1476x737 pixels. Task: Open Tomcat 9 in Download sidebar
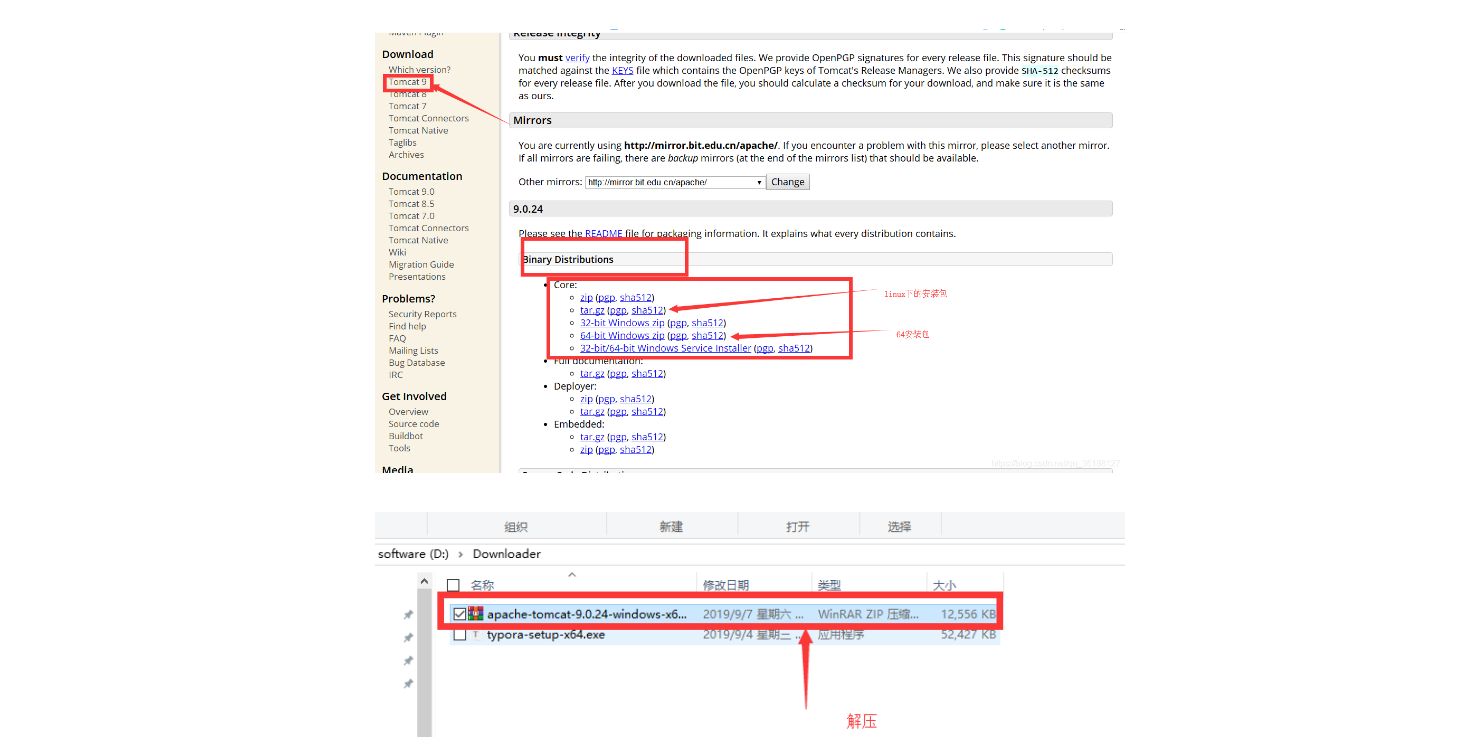408,82
